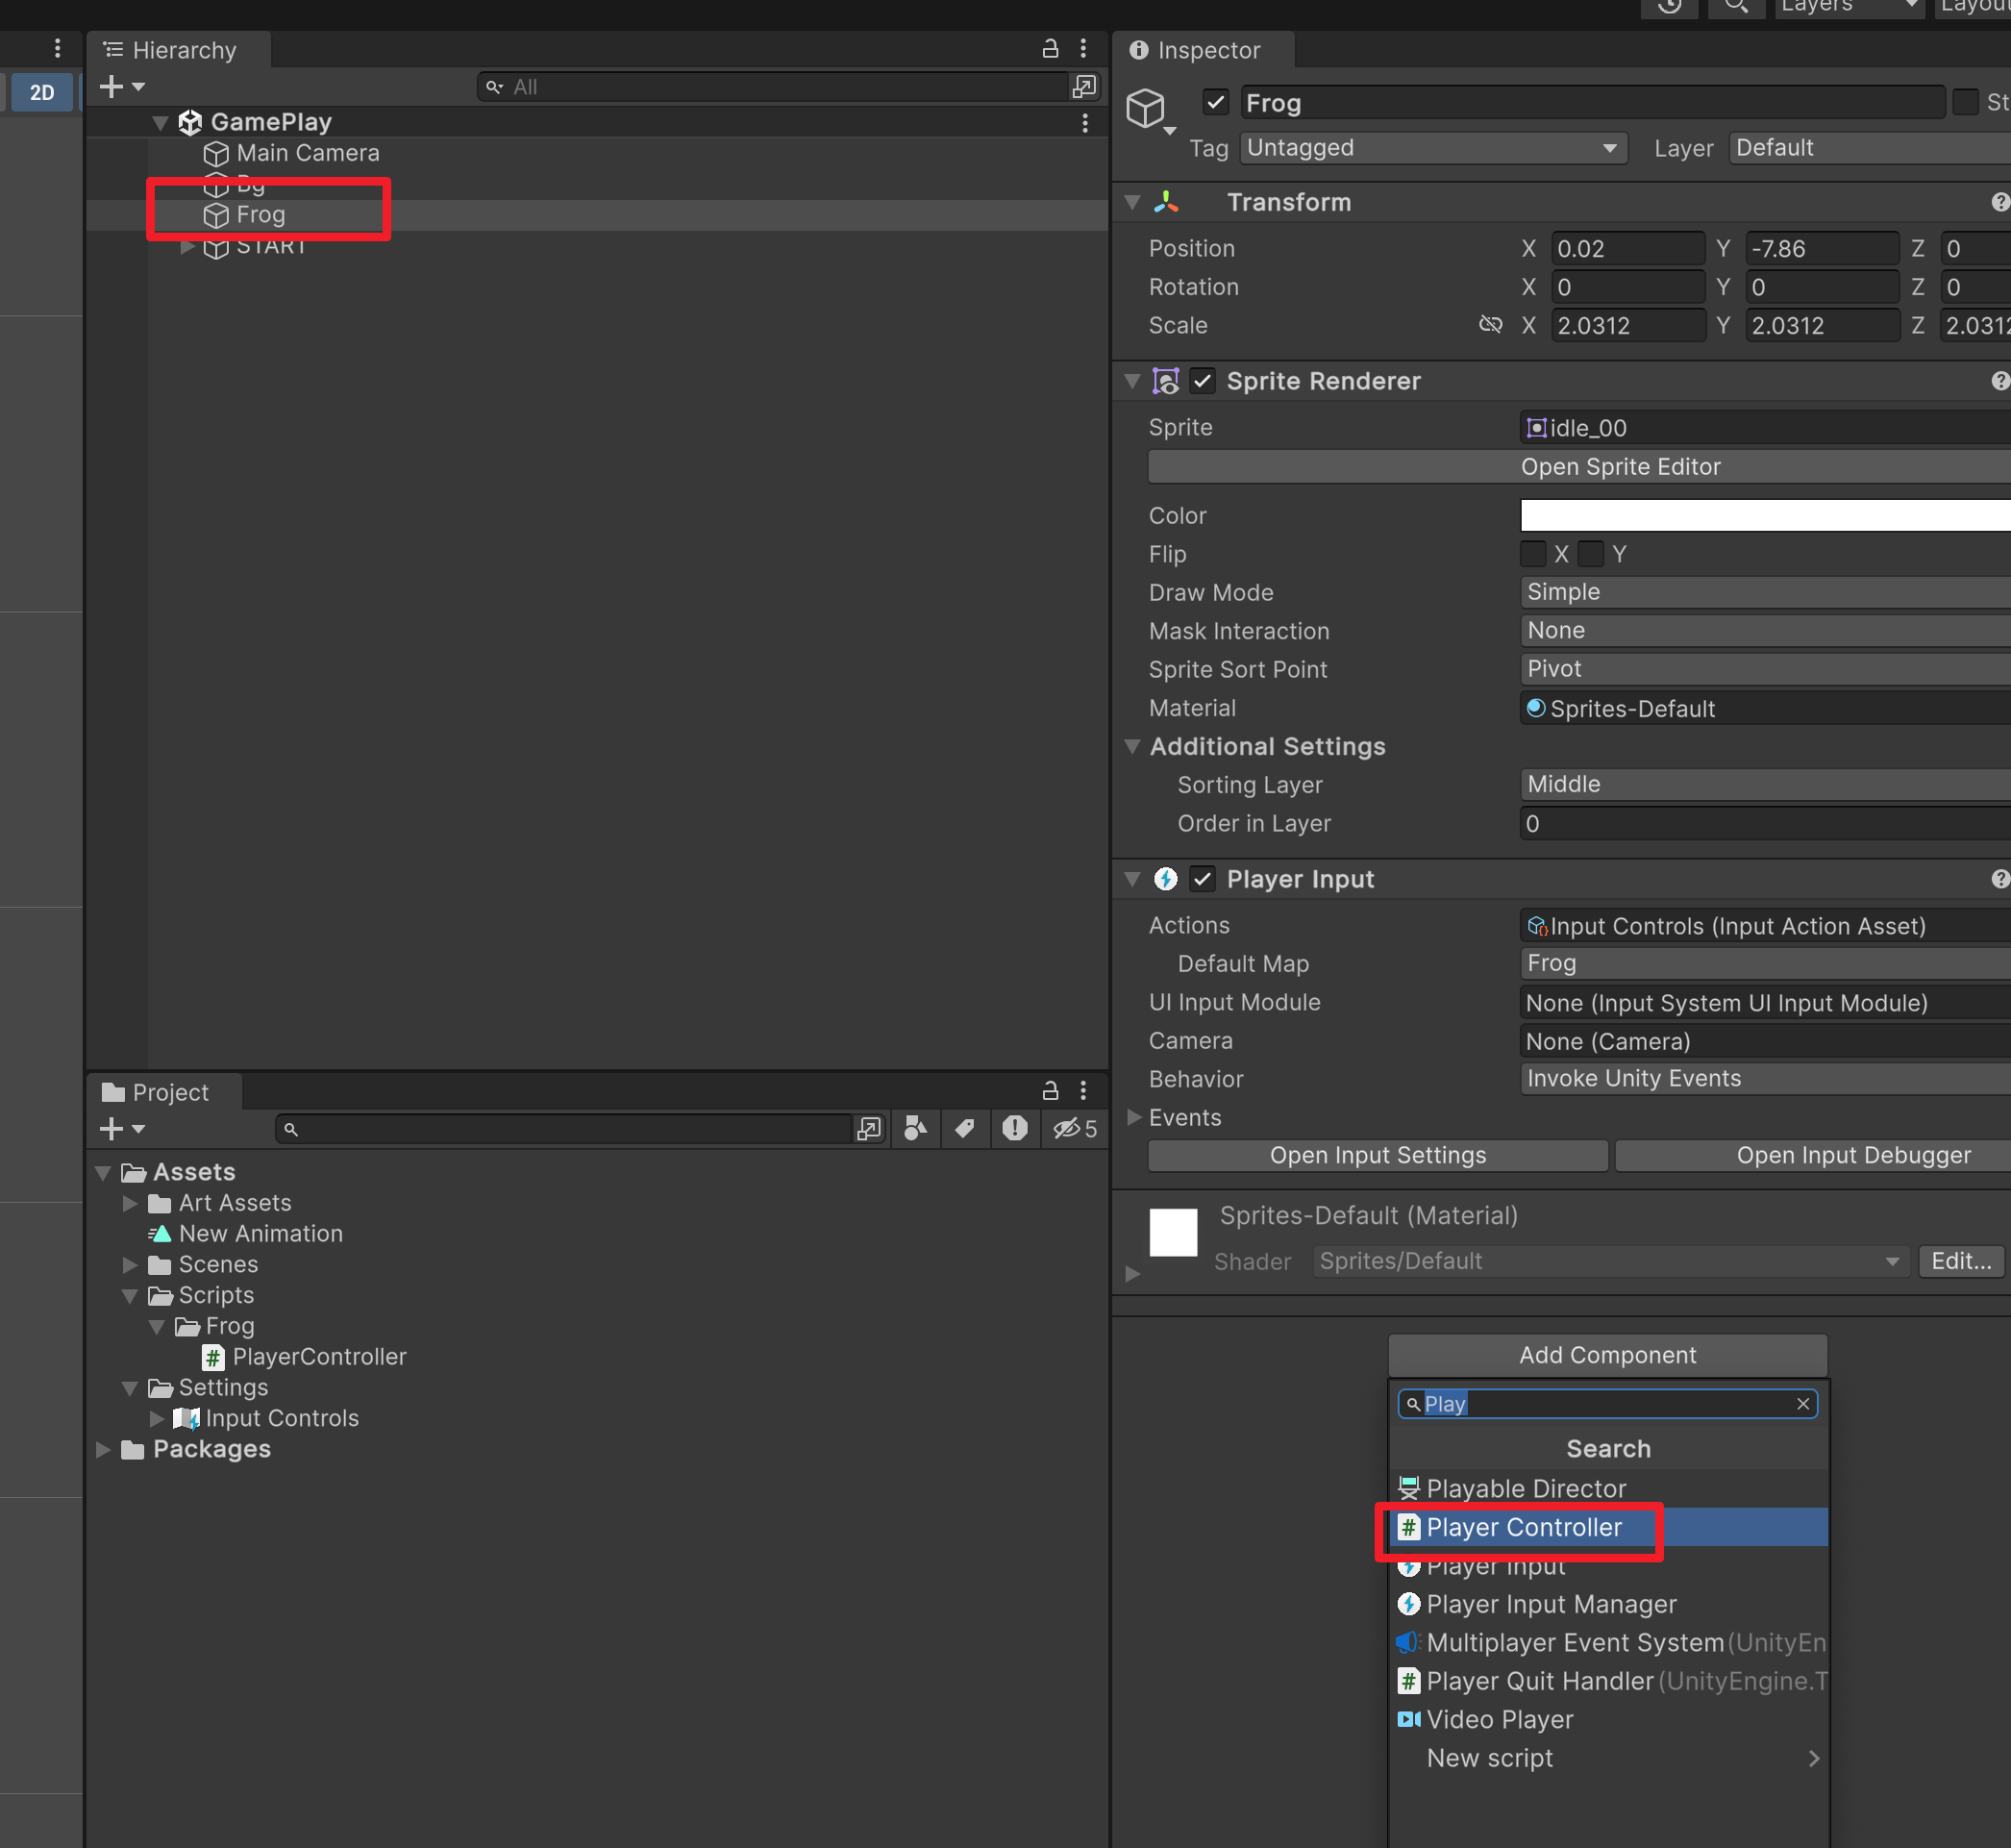Open help for the Sprite Renderer component
The height and width of the screenshot is (1848, 2011).
pos(2000,381)
